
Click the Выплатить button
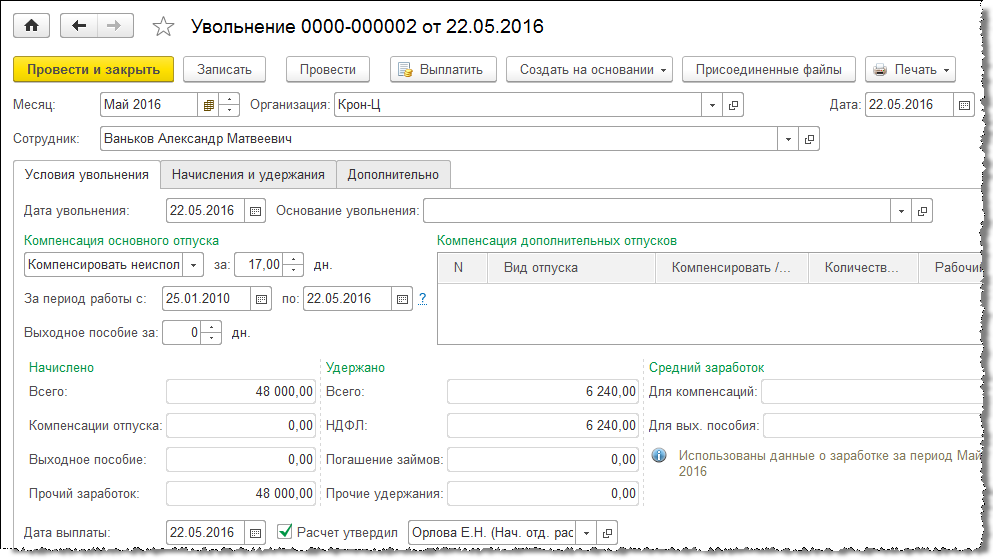(443, 70)
